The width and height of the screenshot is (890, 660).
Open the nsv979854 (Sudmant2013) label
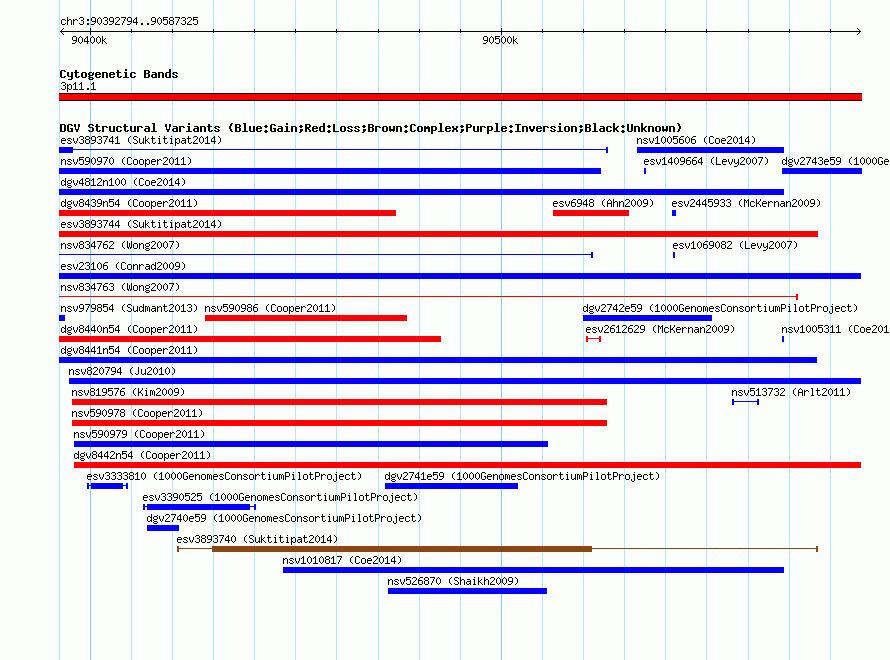coord(129,308)
